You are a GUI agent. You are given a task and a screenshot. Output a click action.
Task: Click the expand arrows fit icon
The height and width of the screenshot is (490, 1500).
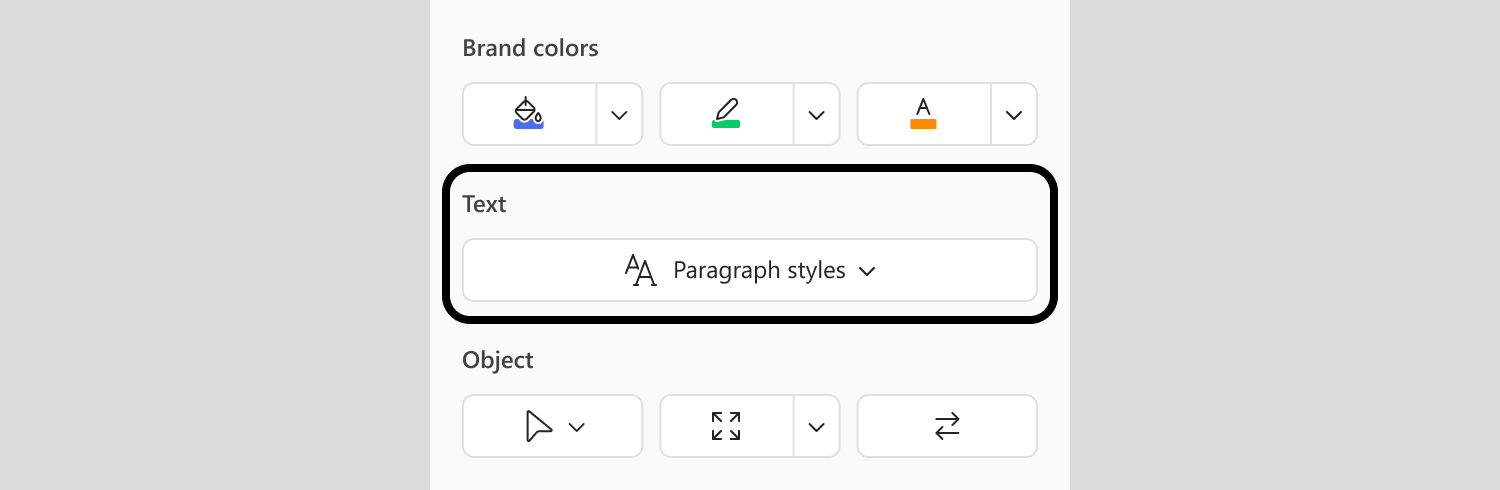(x=726, y=426)
